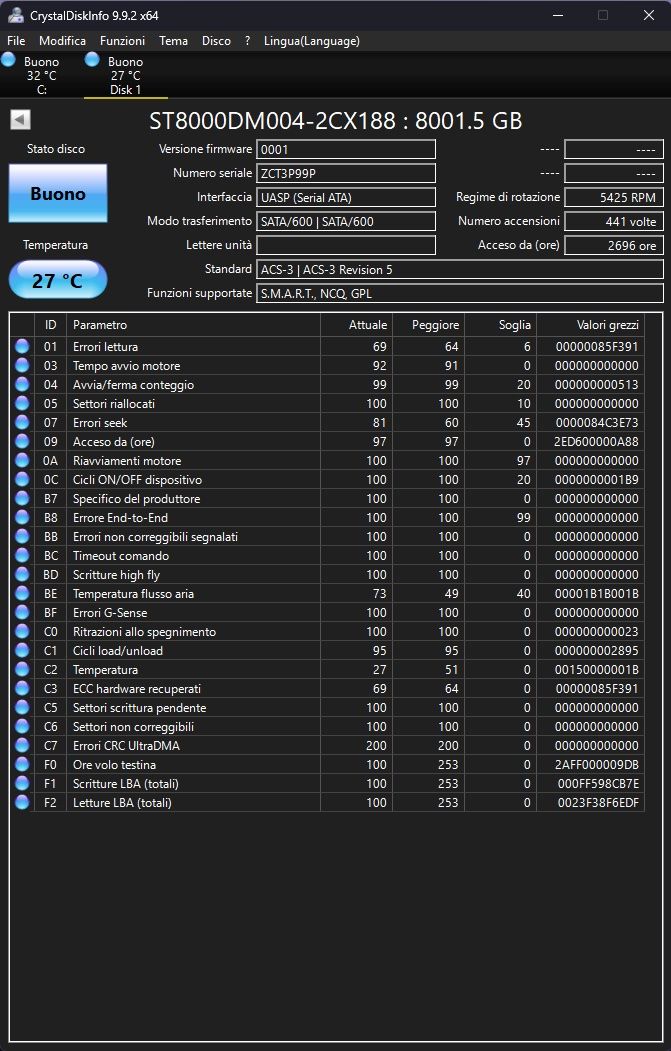671x1051 pixels.
Task: Switch to the C: disk tab
Action: pyautogui.click(x=42, y=75)
